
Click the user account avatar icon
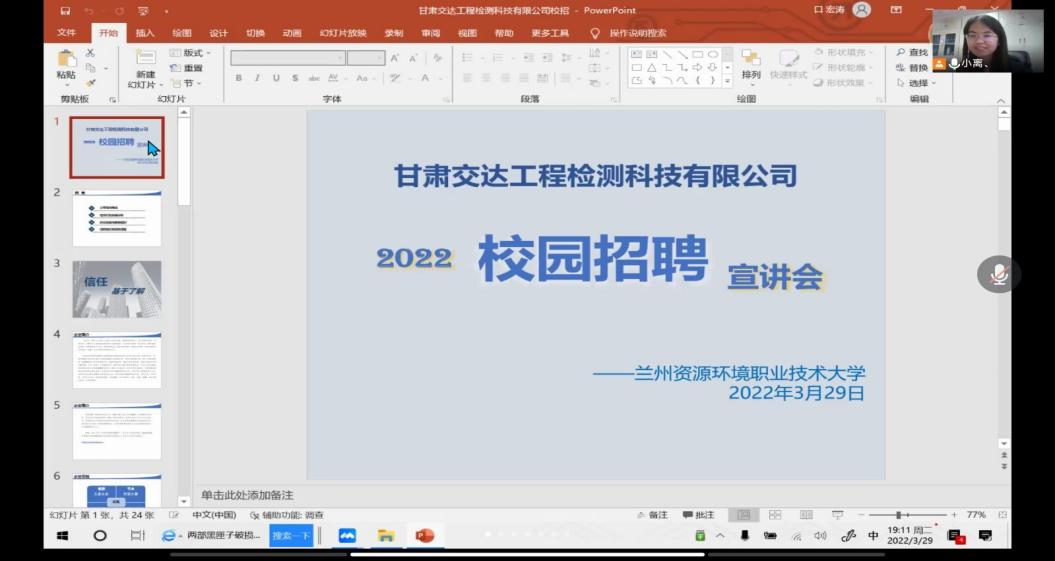861,9
